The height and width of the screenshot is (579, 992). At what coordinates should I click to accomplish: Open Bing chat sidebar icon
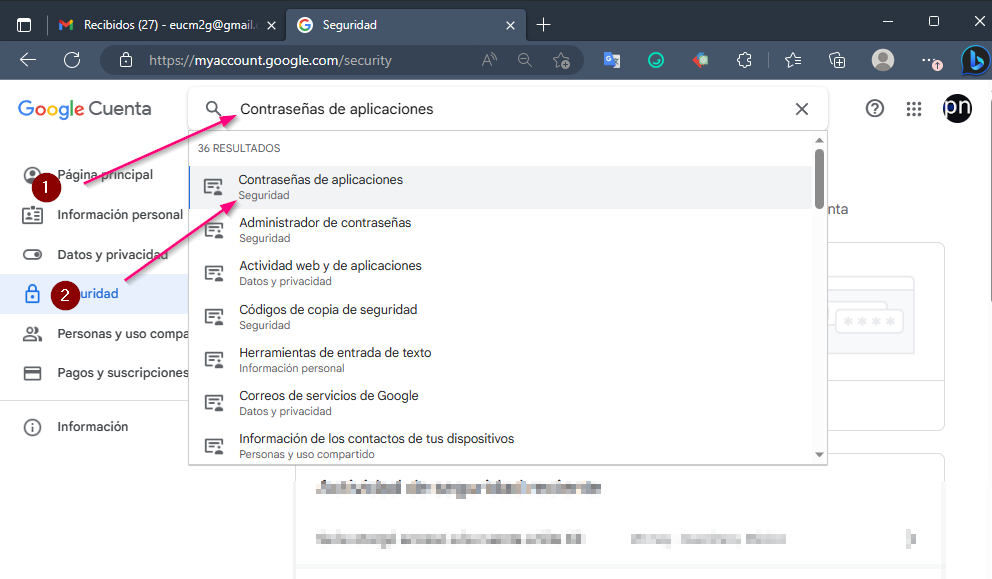pos(975,60)
